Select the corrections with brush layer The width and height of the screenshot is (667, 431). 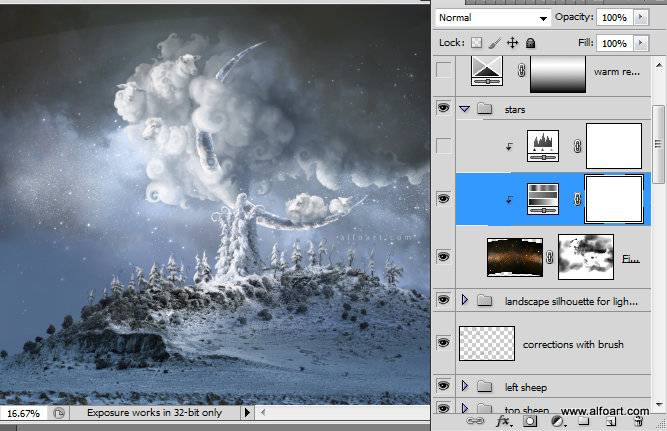tap(553, 343)
